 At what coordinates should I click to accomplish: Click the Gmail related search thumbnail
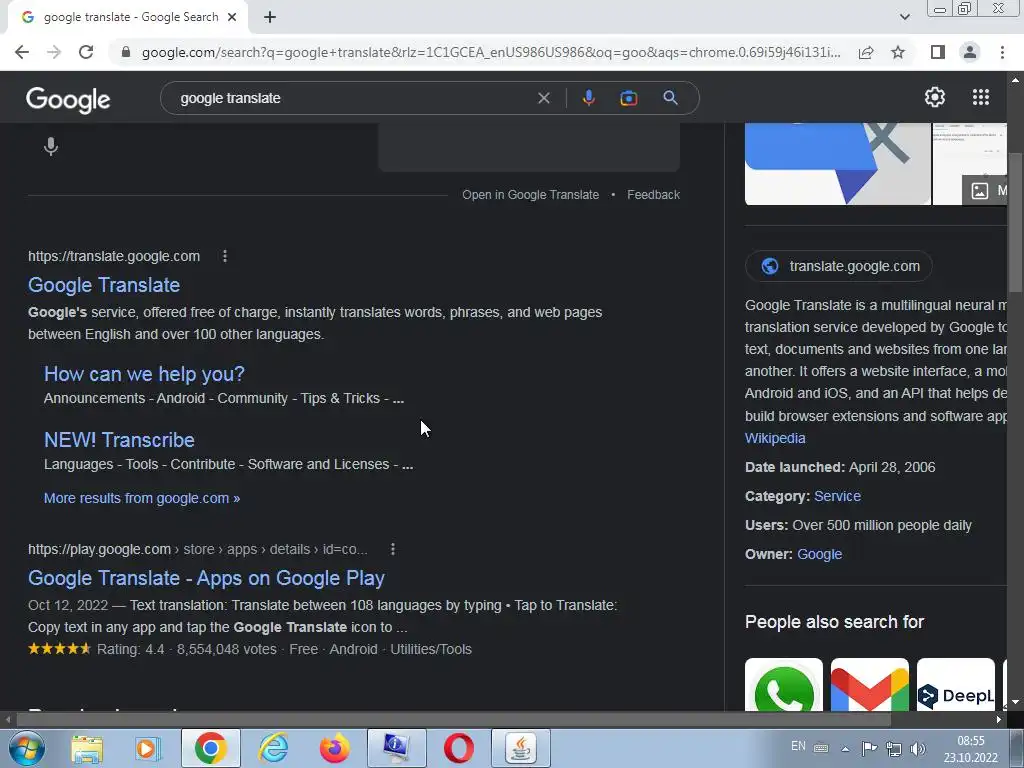869,684
